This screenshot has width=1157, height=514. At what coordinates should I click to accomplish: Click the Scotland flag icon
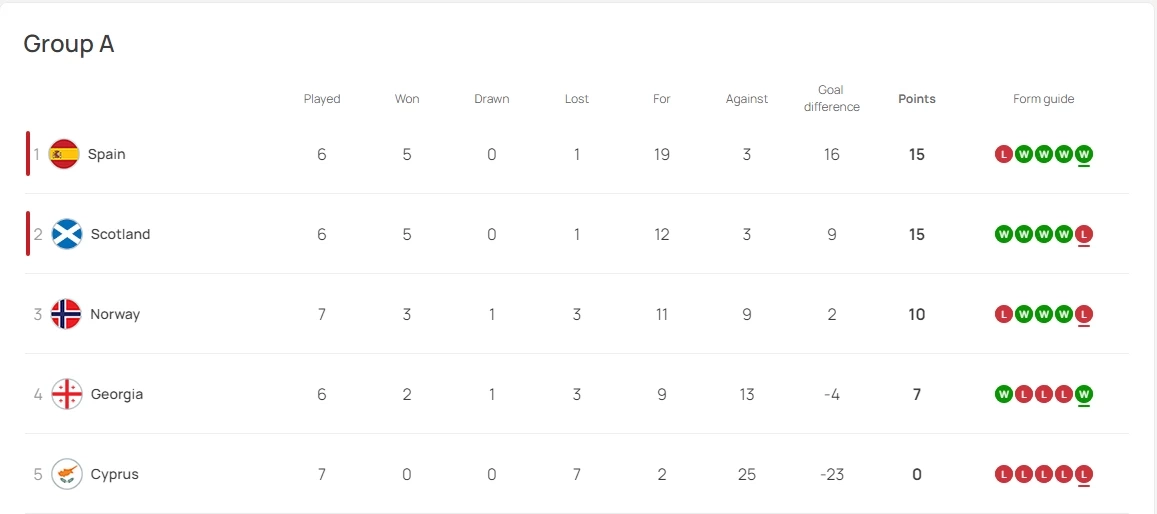(x=66, y=234)
